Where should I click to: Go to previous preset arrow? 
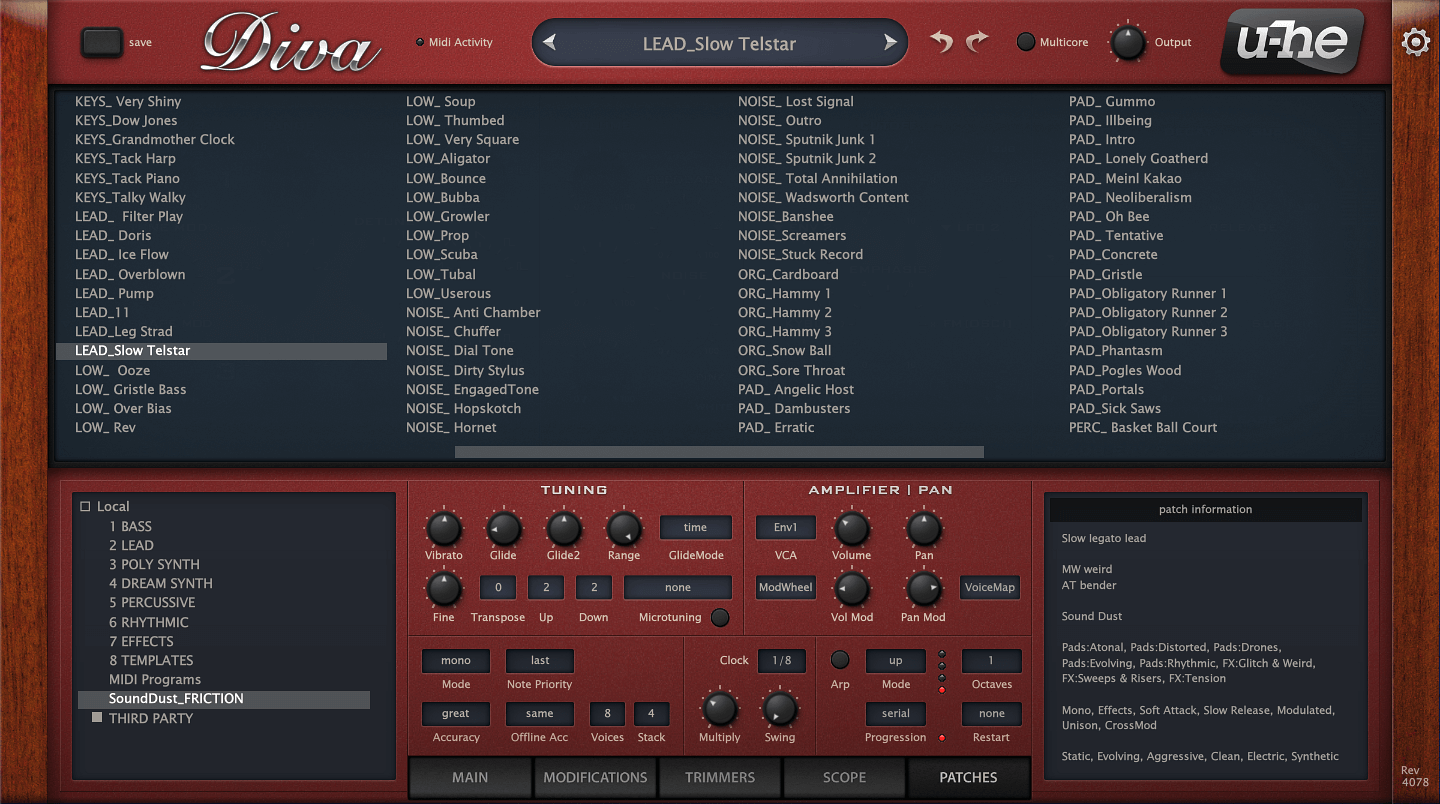tap(549, 43)
